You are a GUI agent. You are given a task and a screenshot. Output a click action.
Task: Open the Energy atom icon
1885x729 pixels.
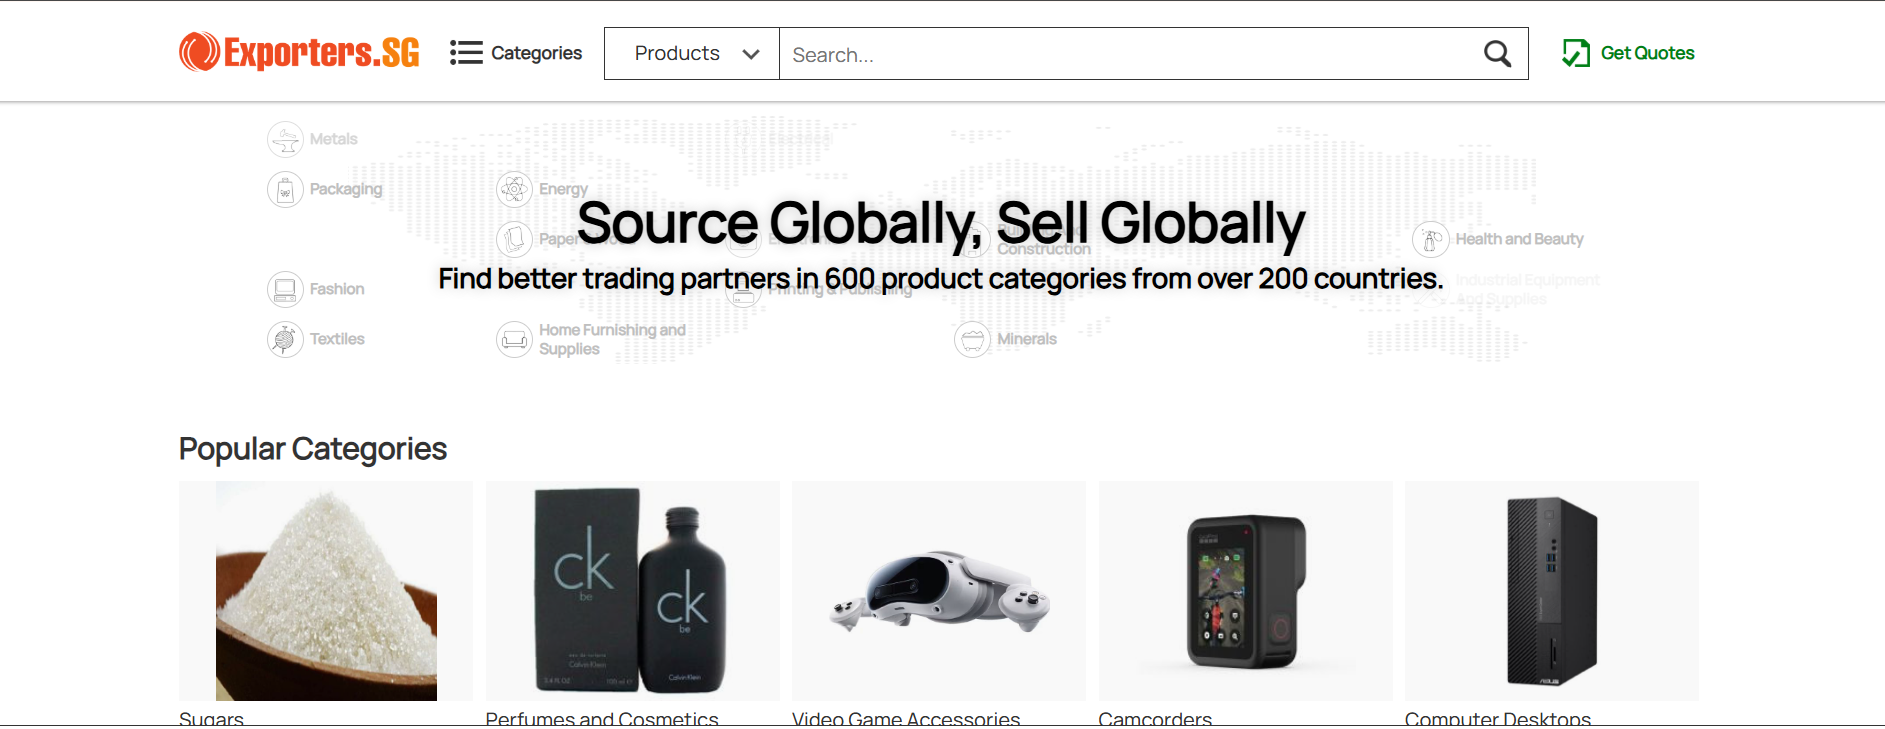pos(514,189)
